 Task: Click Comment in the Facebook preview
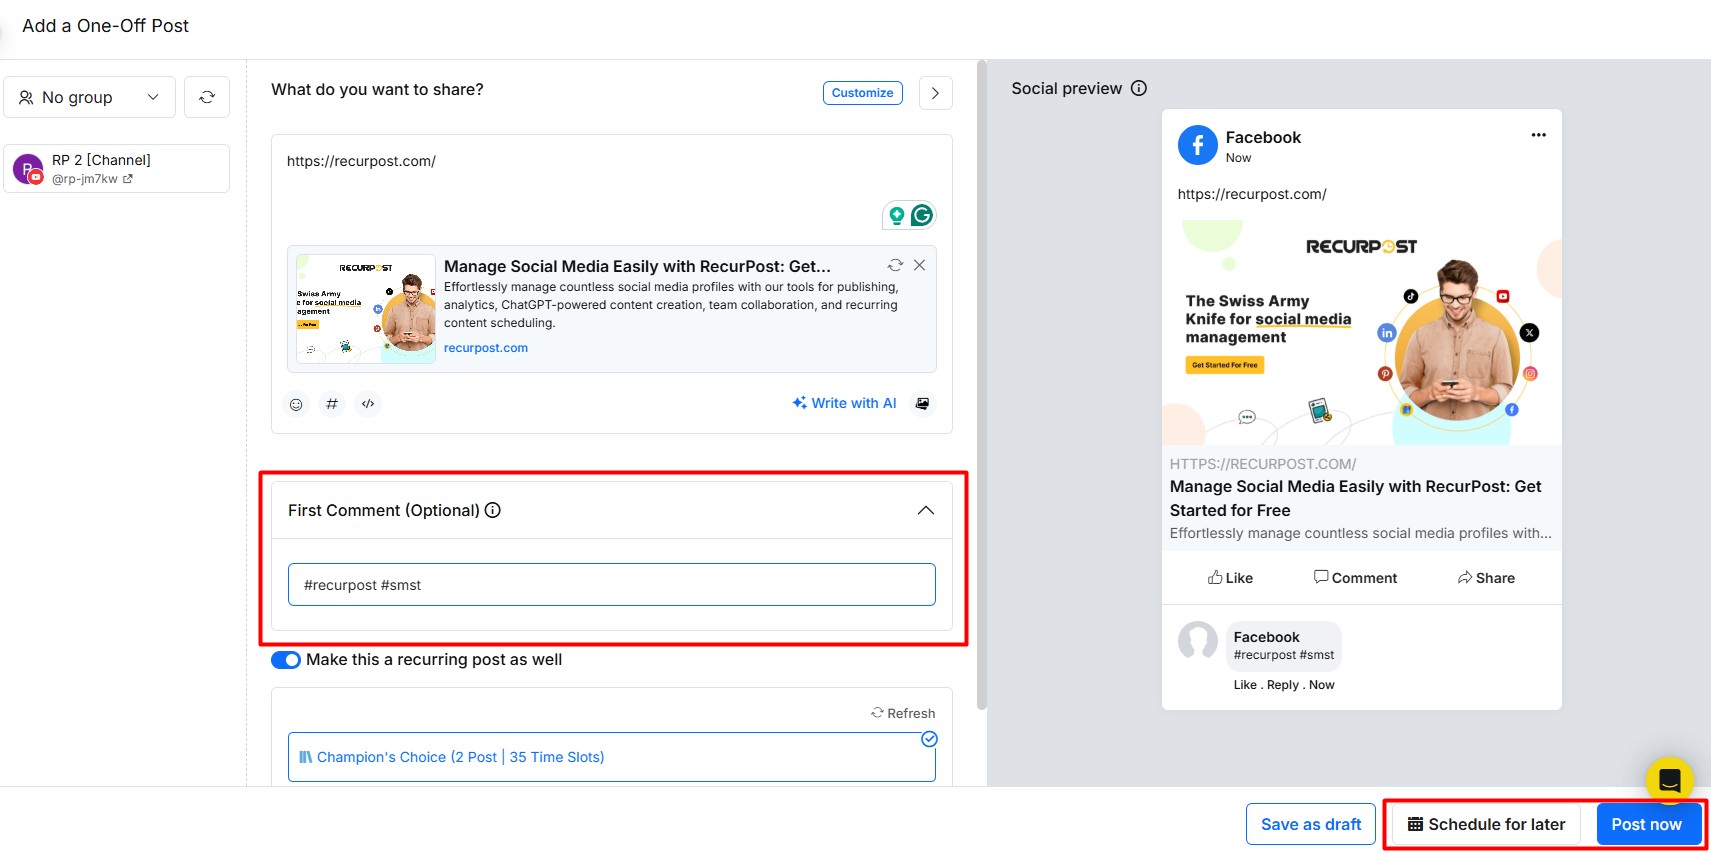tap(1355, 578)
